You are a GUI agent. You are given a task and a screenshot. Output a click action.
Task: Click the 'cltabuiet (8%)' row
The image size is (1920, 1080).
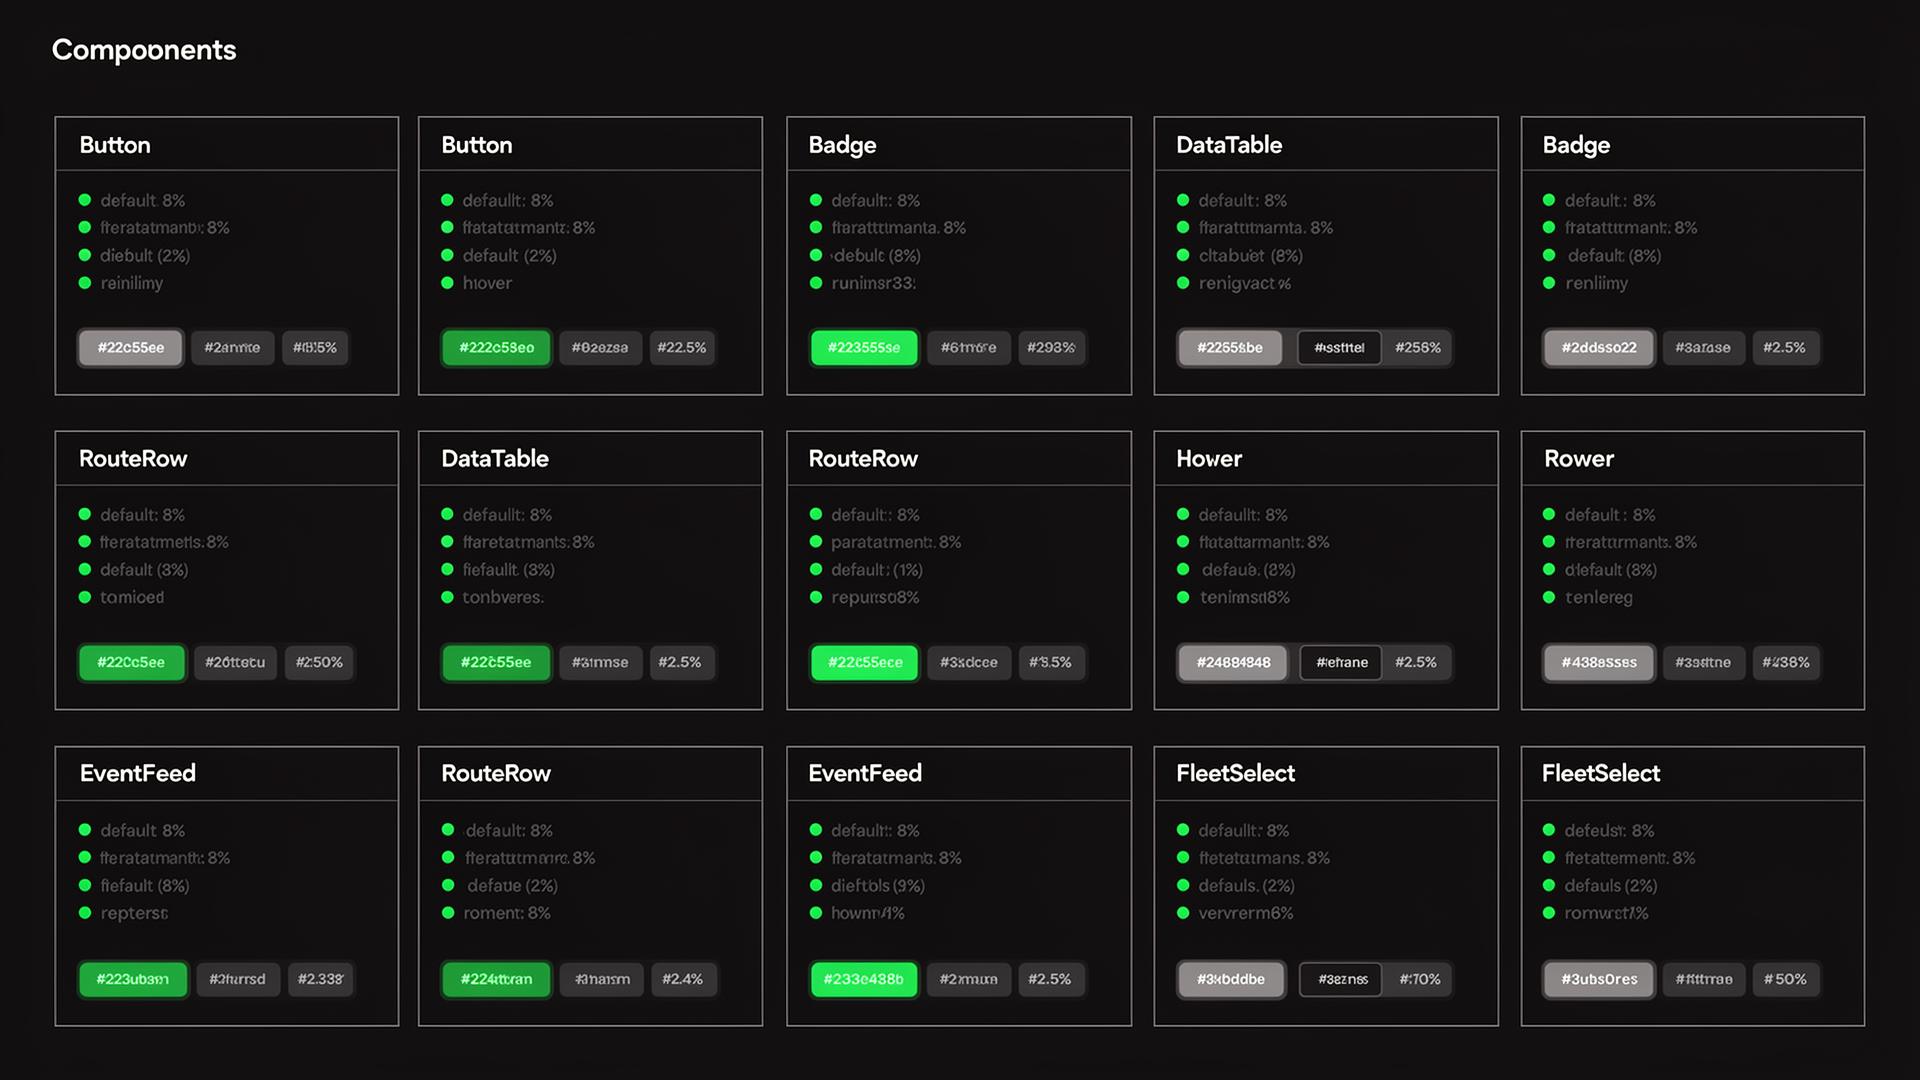[1240, 256]
